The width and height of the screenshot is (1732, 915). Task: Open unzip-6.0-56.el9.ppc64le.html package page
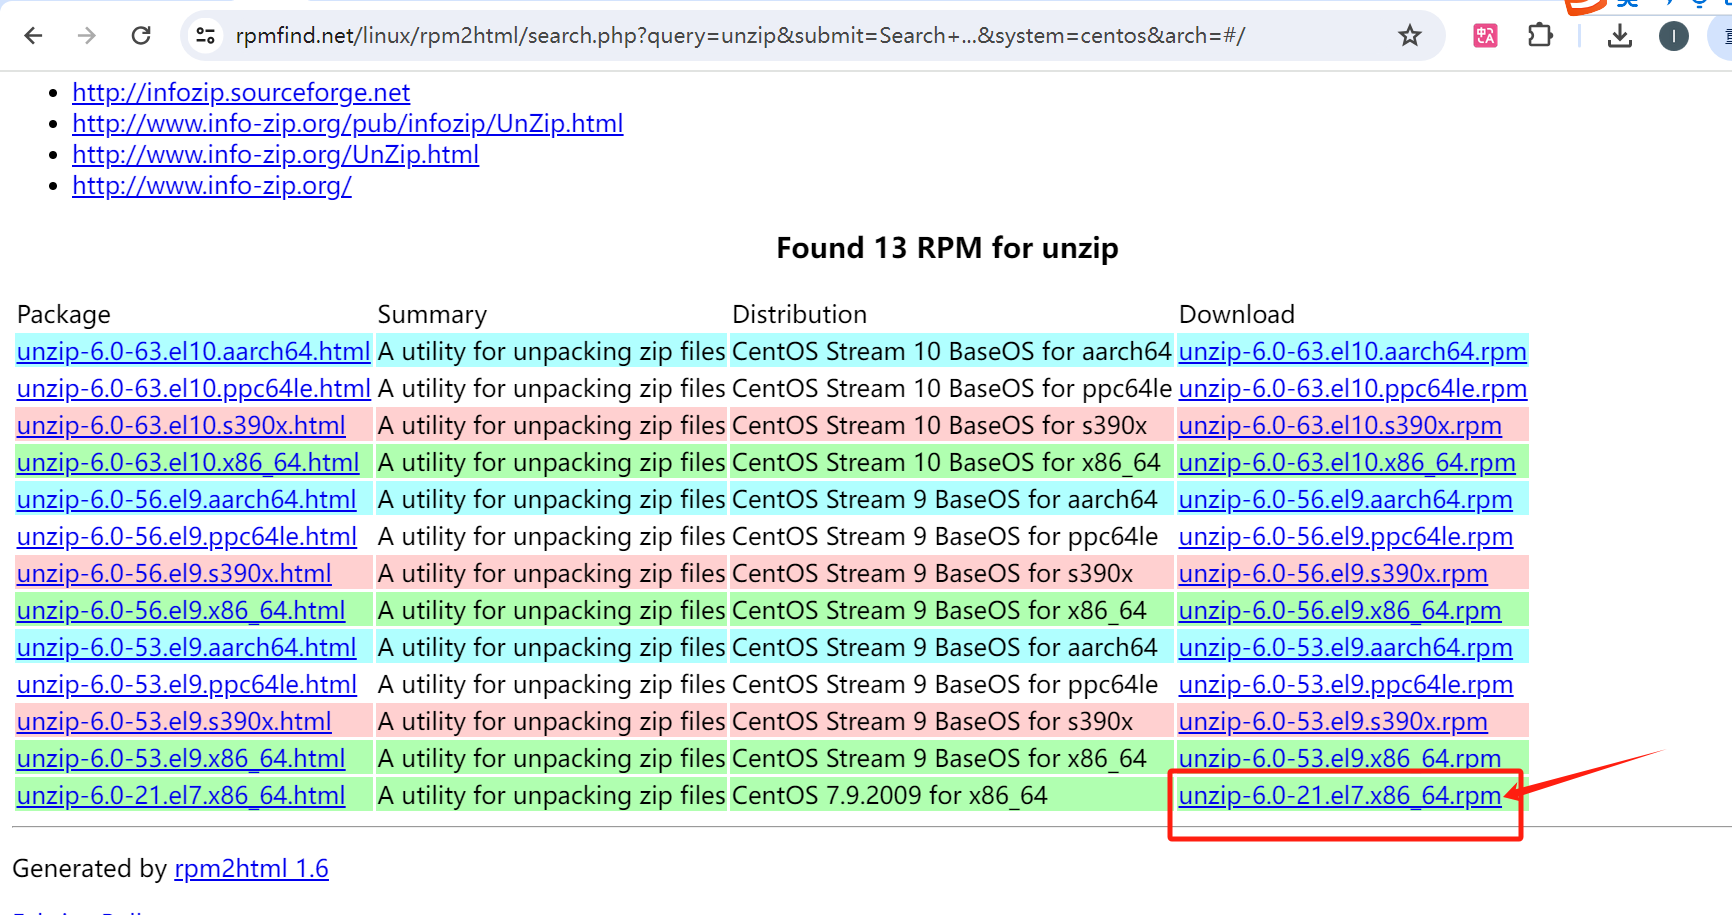[187, 536]
